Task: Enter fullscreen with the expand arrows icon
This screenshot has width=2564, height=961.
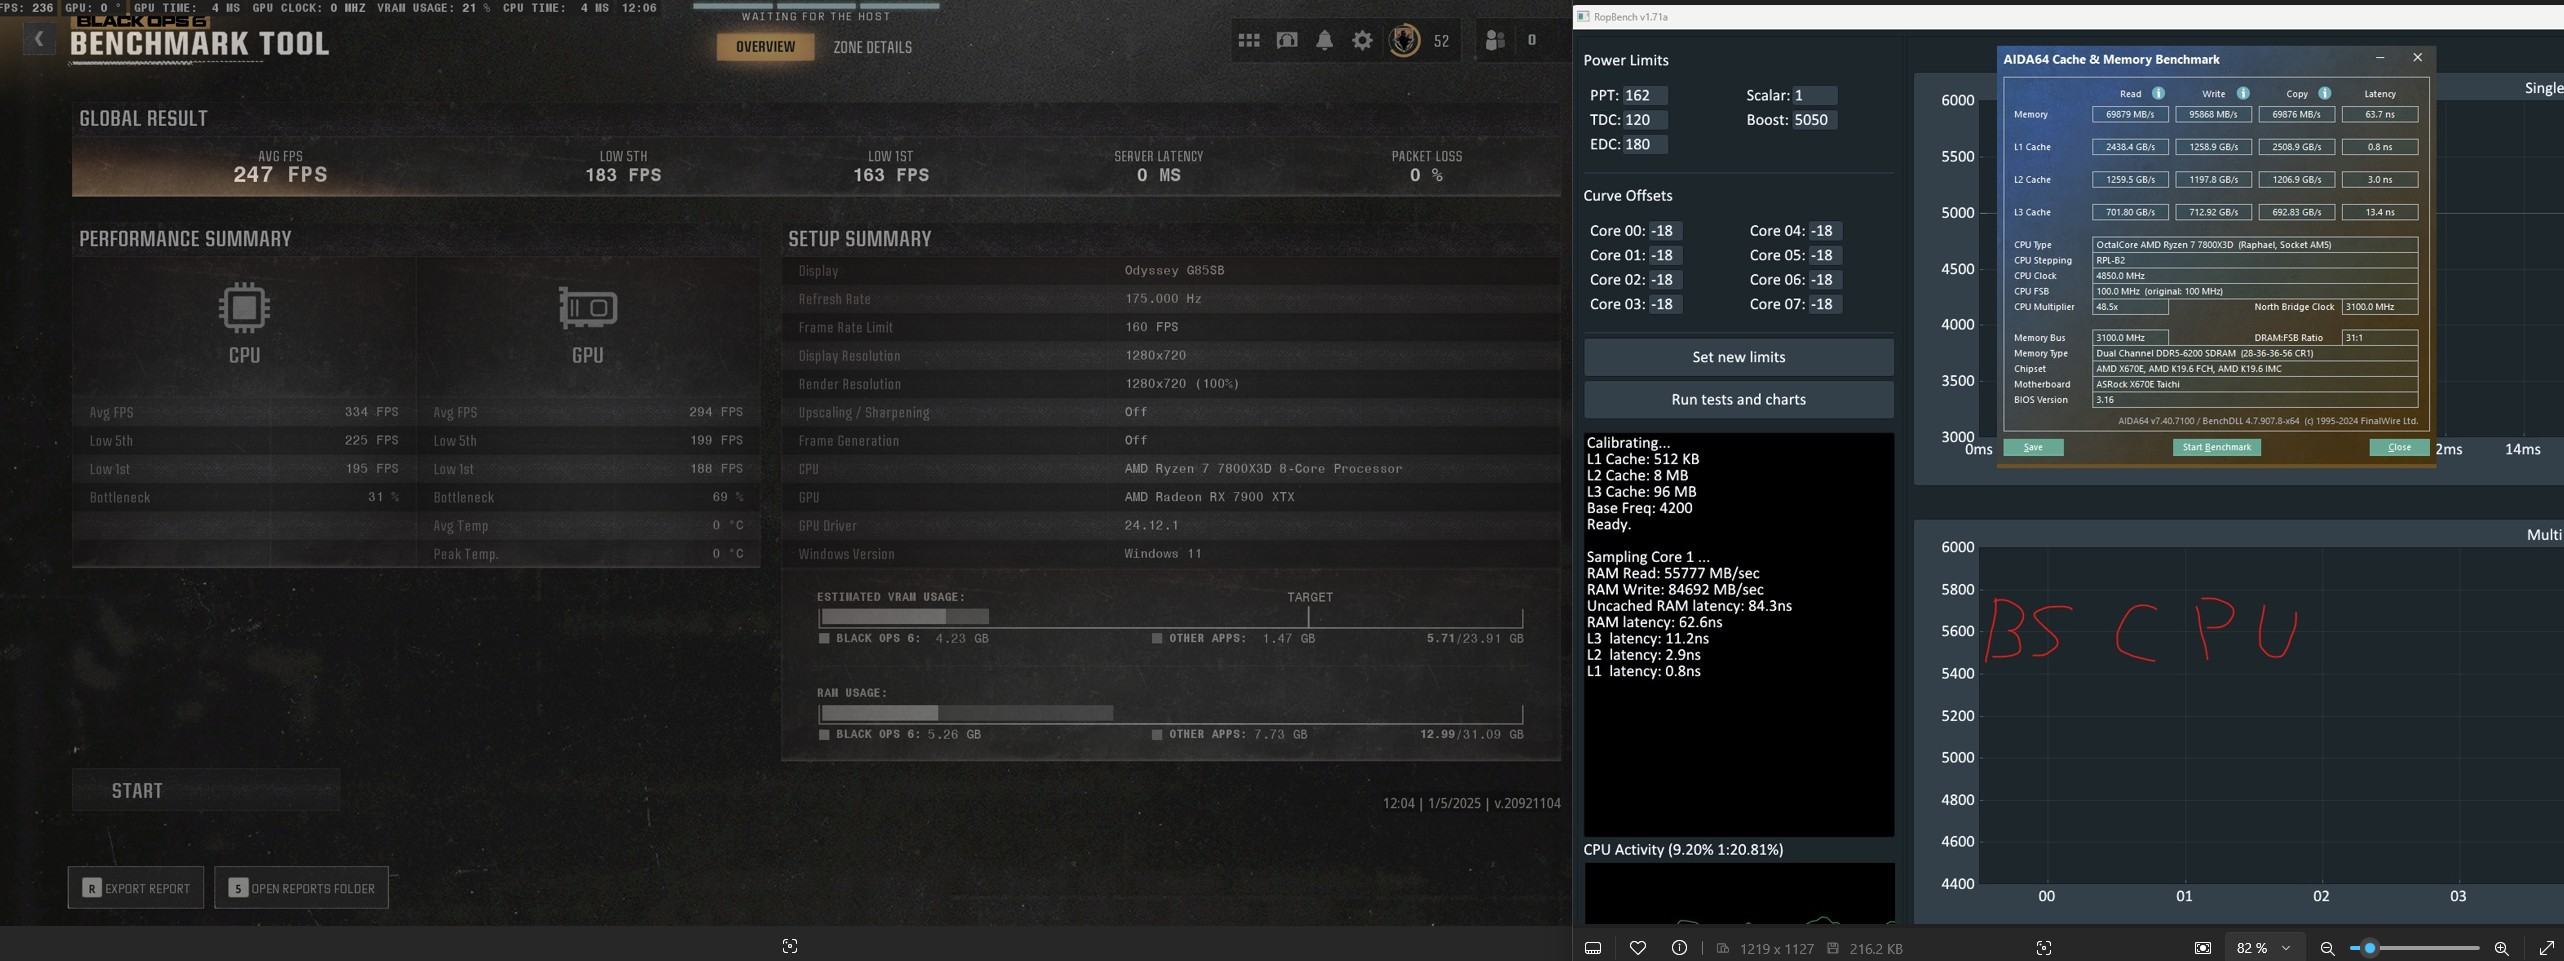Action: click(2546, 948)
